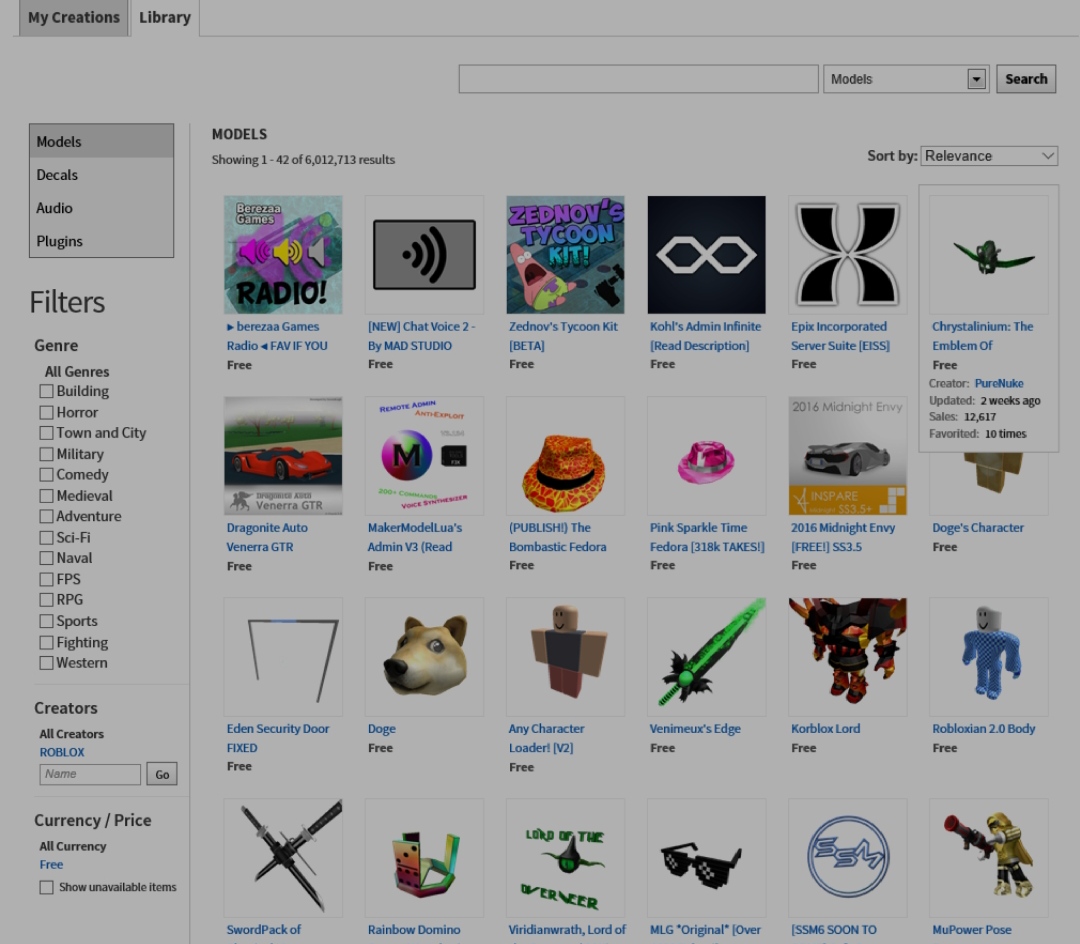
Task: Open Venimeux's Edge sword thumbnail
Action: pos(707,657)
